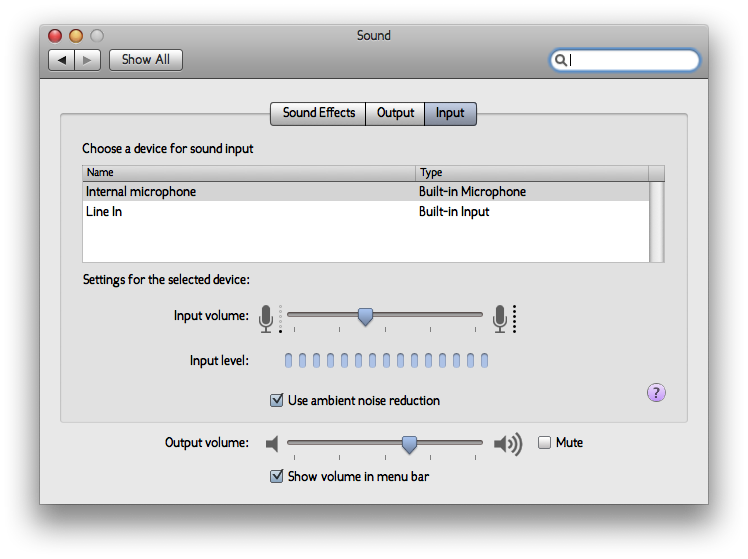Toggle Show volume in menu bar checkbox

tap(276, 476)
